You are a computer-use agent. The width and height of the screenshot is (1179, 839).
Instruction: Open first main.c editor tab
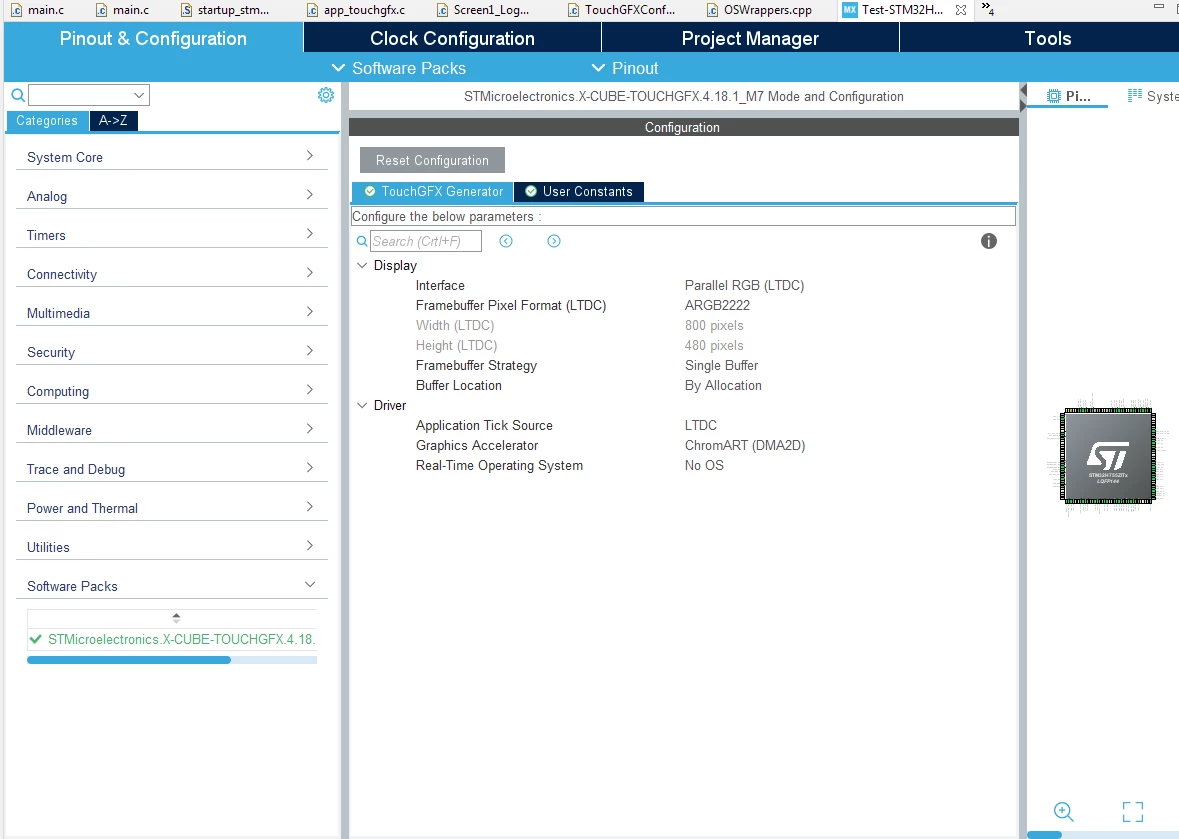pos(38,10)
